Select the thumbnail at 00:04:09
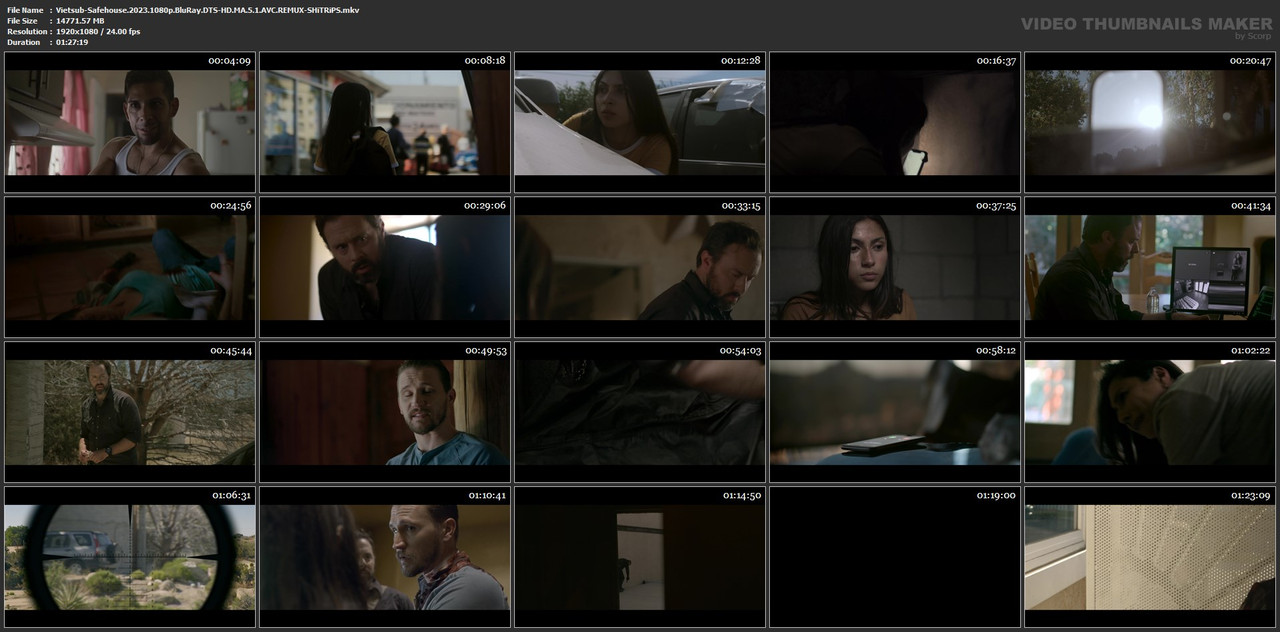Viewport: 1280px width, 632px height. coord(130,122)
